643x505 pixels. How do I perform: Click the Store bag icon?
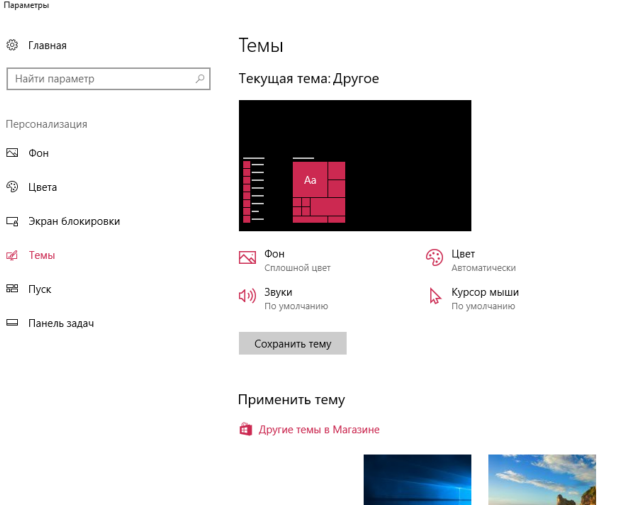(x=246, y=429)
